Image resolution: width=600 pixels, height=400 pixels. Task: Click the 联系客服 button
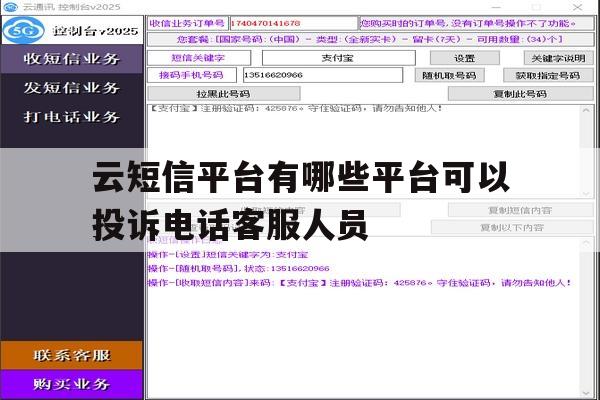(72, 355)
